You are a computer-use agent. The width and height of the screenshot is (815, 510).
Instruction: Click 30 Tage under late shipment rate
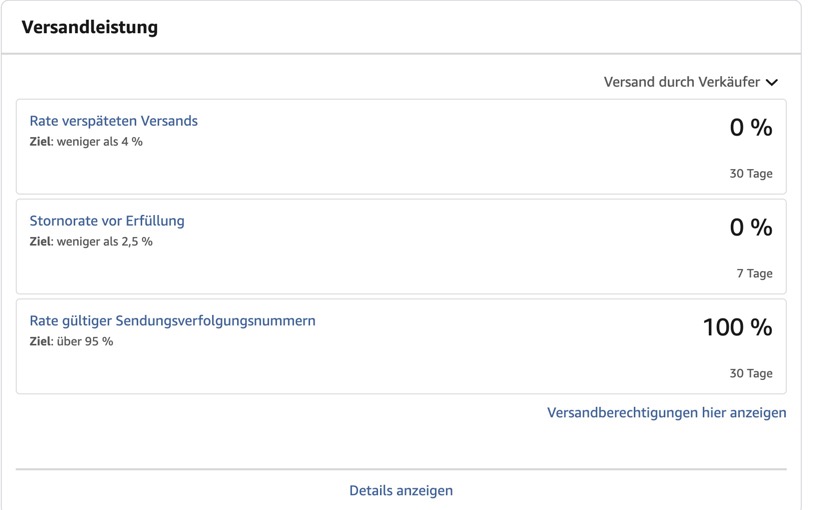pos(751,174)
